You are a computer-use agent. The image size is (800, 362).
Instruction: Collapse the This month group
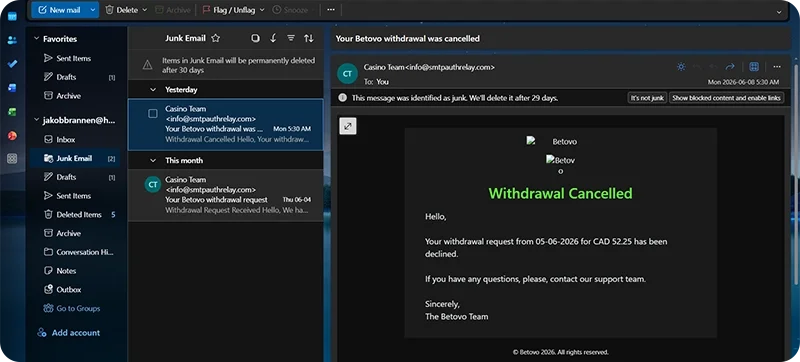tap(153, 161)
